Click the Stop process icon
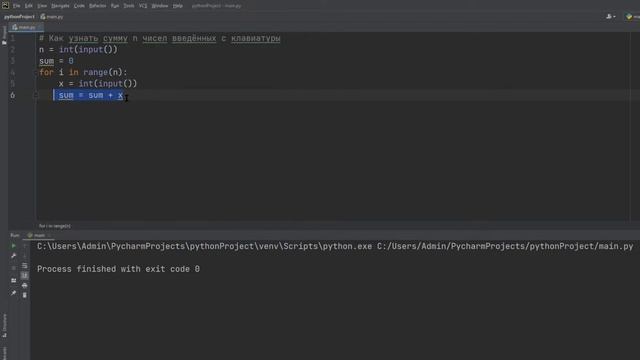640x360 pixels. click(13, 268)
